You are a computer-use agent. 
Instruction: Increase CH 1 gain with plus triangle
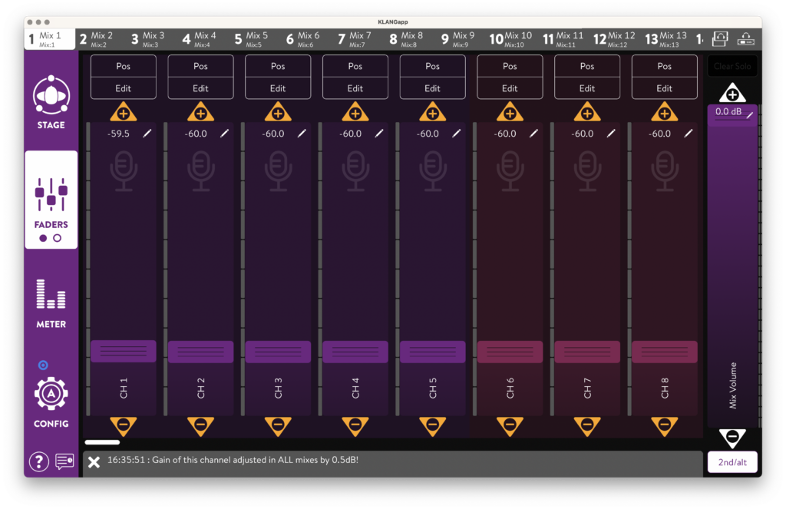(x=123, y=112)
